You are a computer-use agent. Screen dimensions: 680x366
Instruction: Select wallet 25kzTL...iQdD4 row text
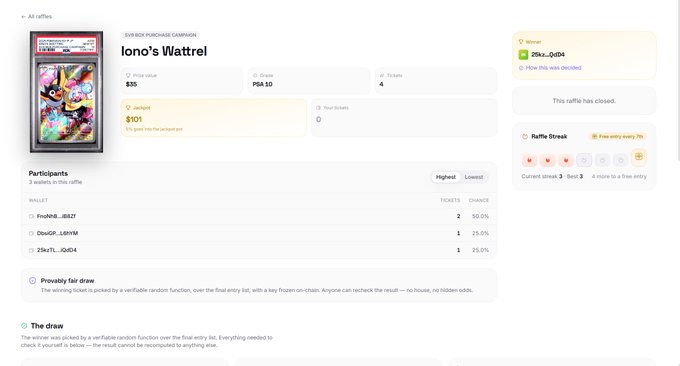pos(57,250)
